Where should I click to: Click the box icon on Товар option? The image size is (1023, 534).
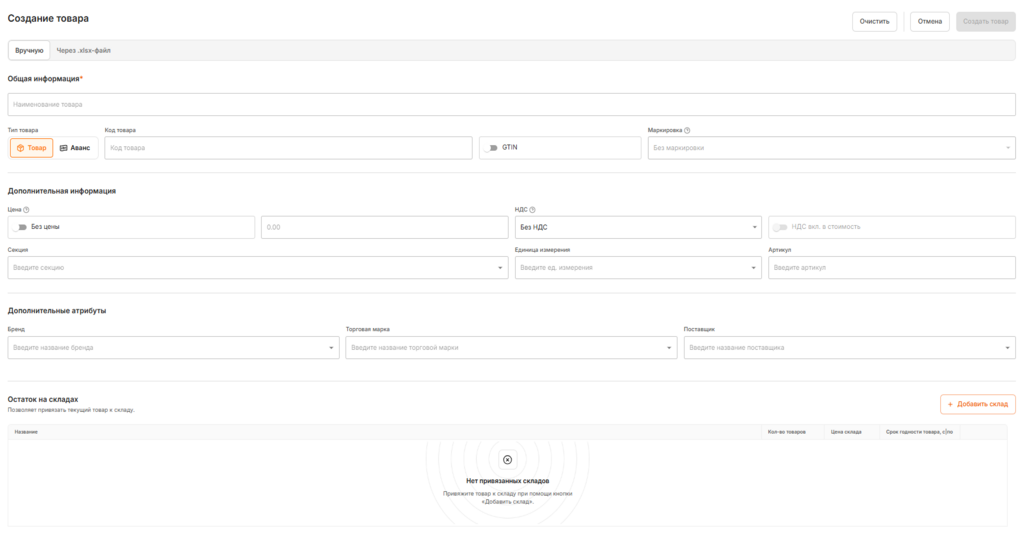pos(20,148)
